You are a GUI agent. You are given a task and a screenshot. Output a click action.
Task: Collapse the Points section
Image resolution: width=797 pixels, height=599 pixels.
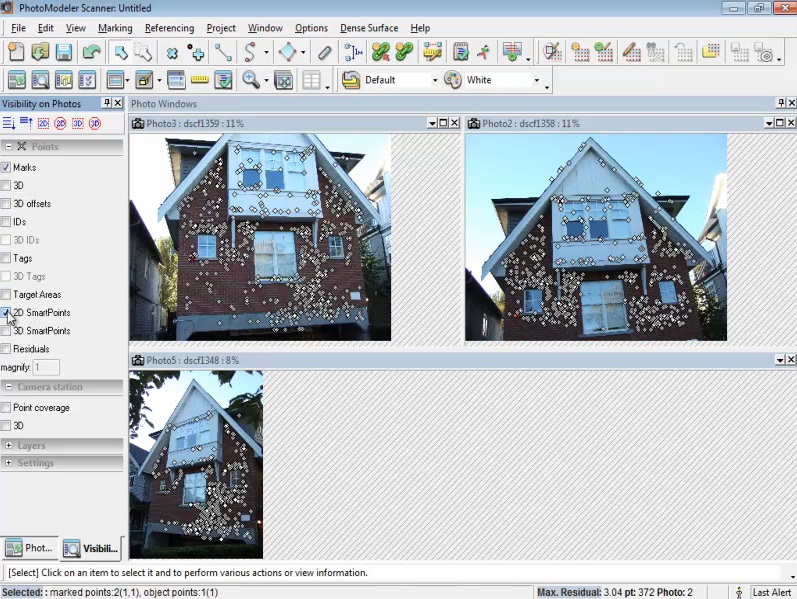tap(9, 147)
